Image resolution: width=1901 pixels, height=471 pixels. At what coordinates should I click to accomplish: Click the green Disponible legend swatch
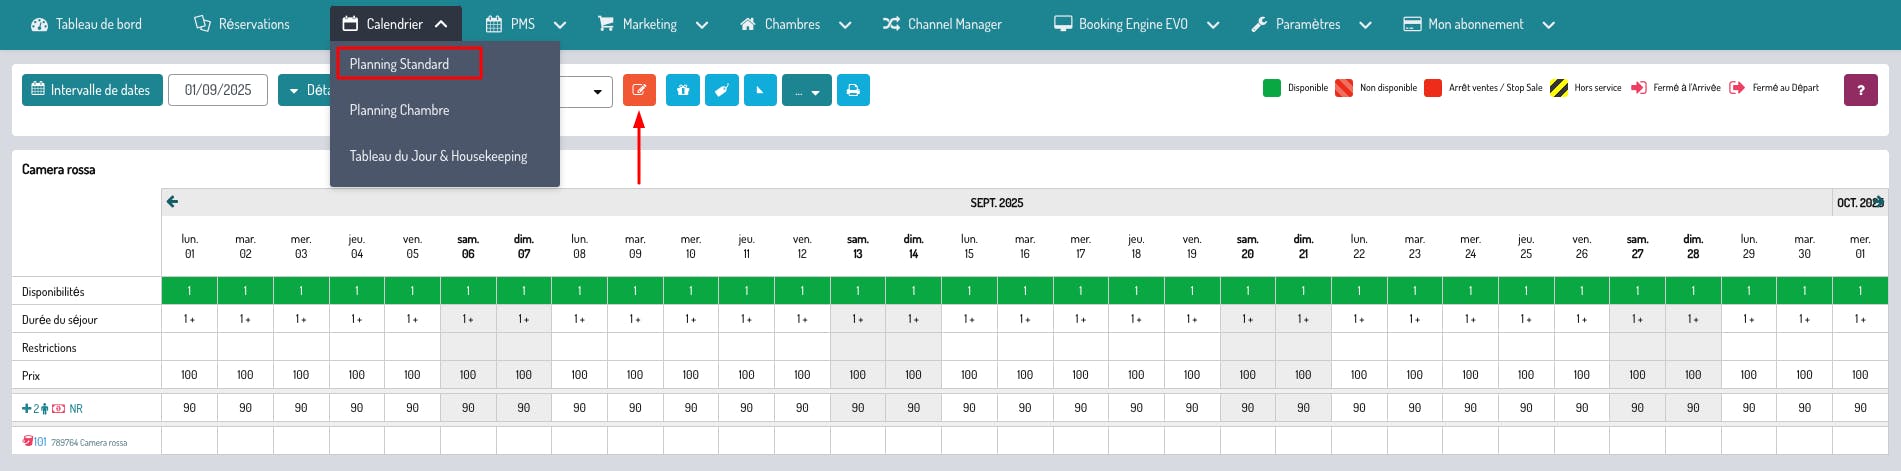coord(1272,88)
